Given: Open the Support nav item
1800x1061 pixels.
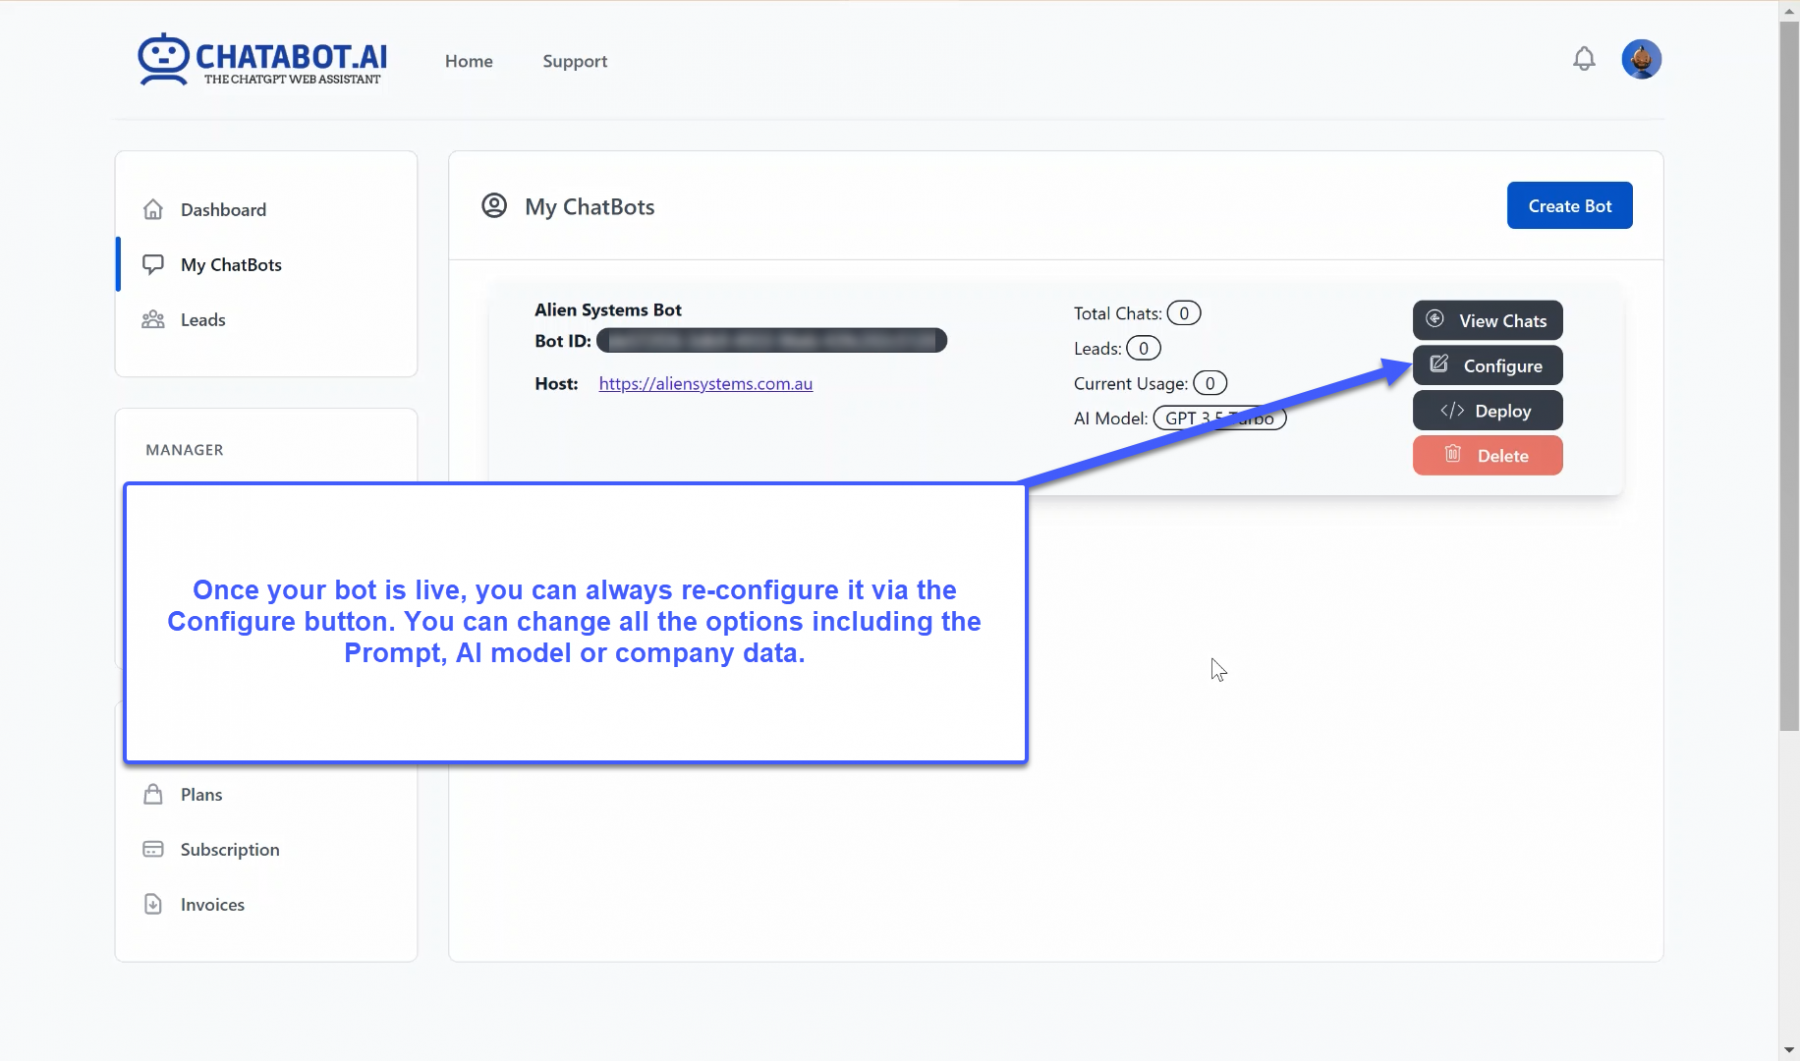Looking at the screenshot, I should [575, 61].
